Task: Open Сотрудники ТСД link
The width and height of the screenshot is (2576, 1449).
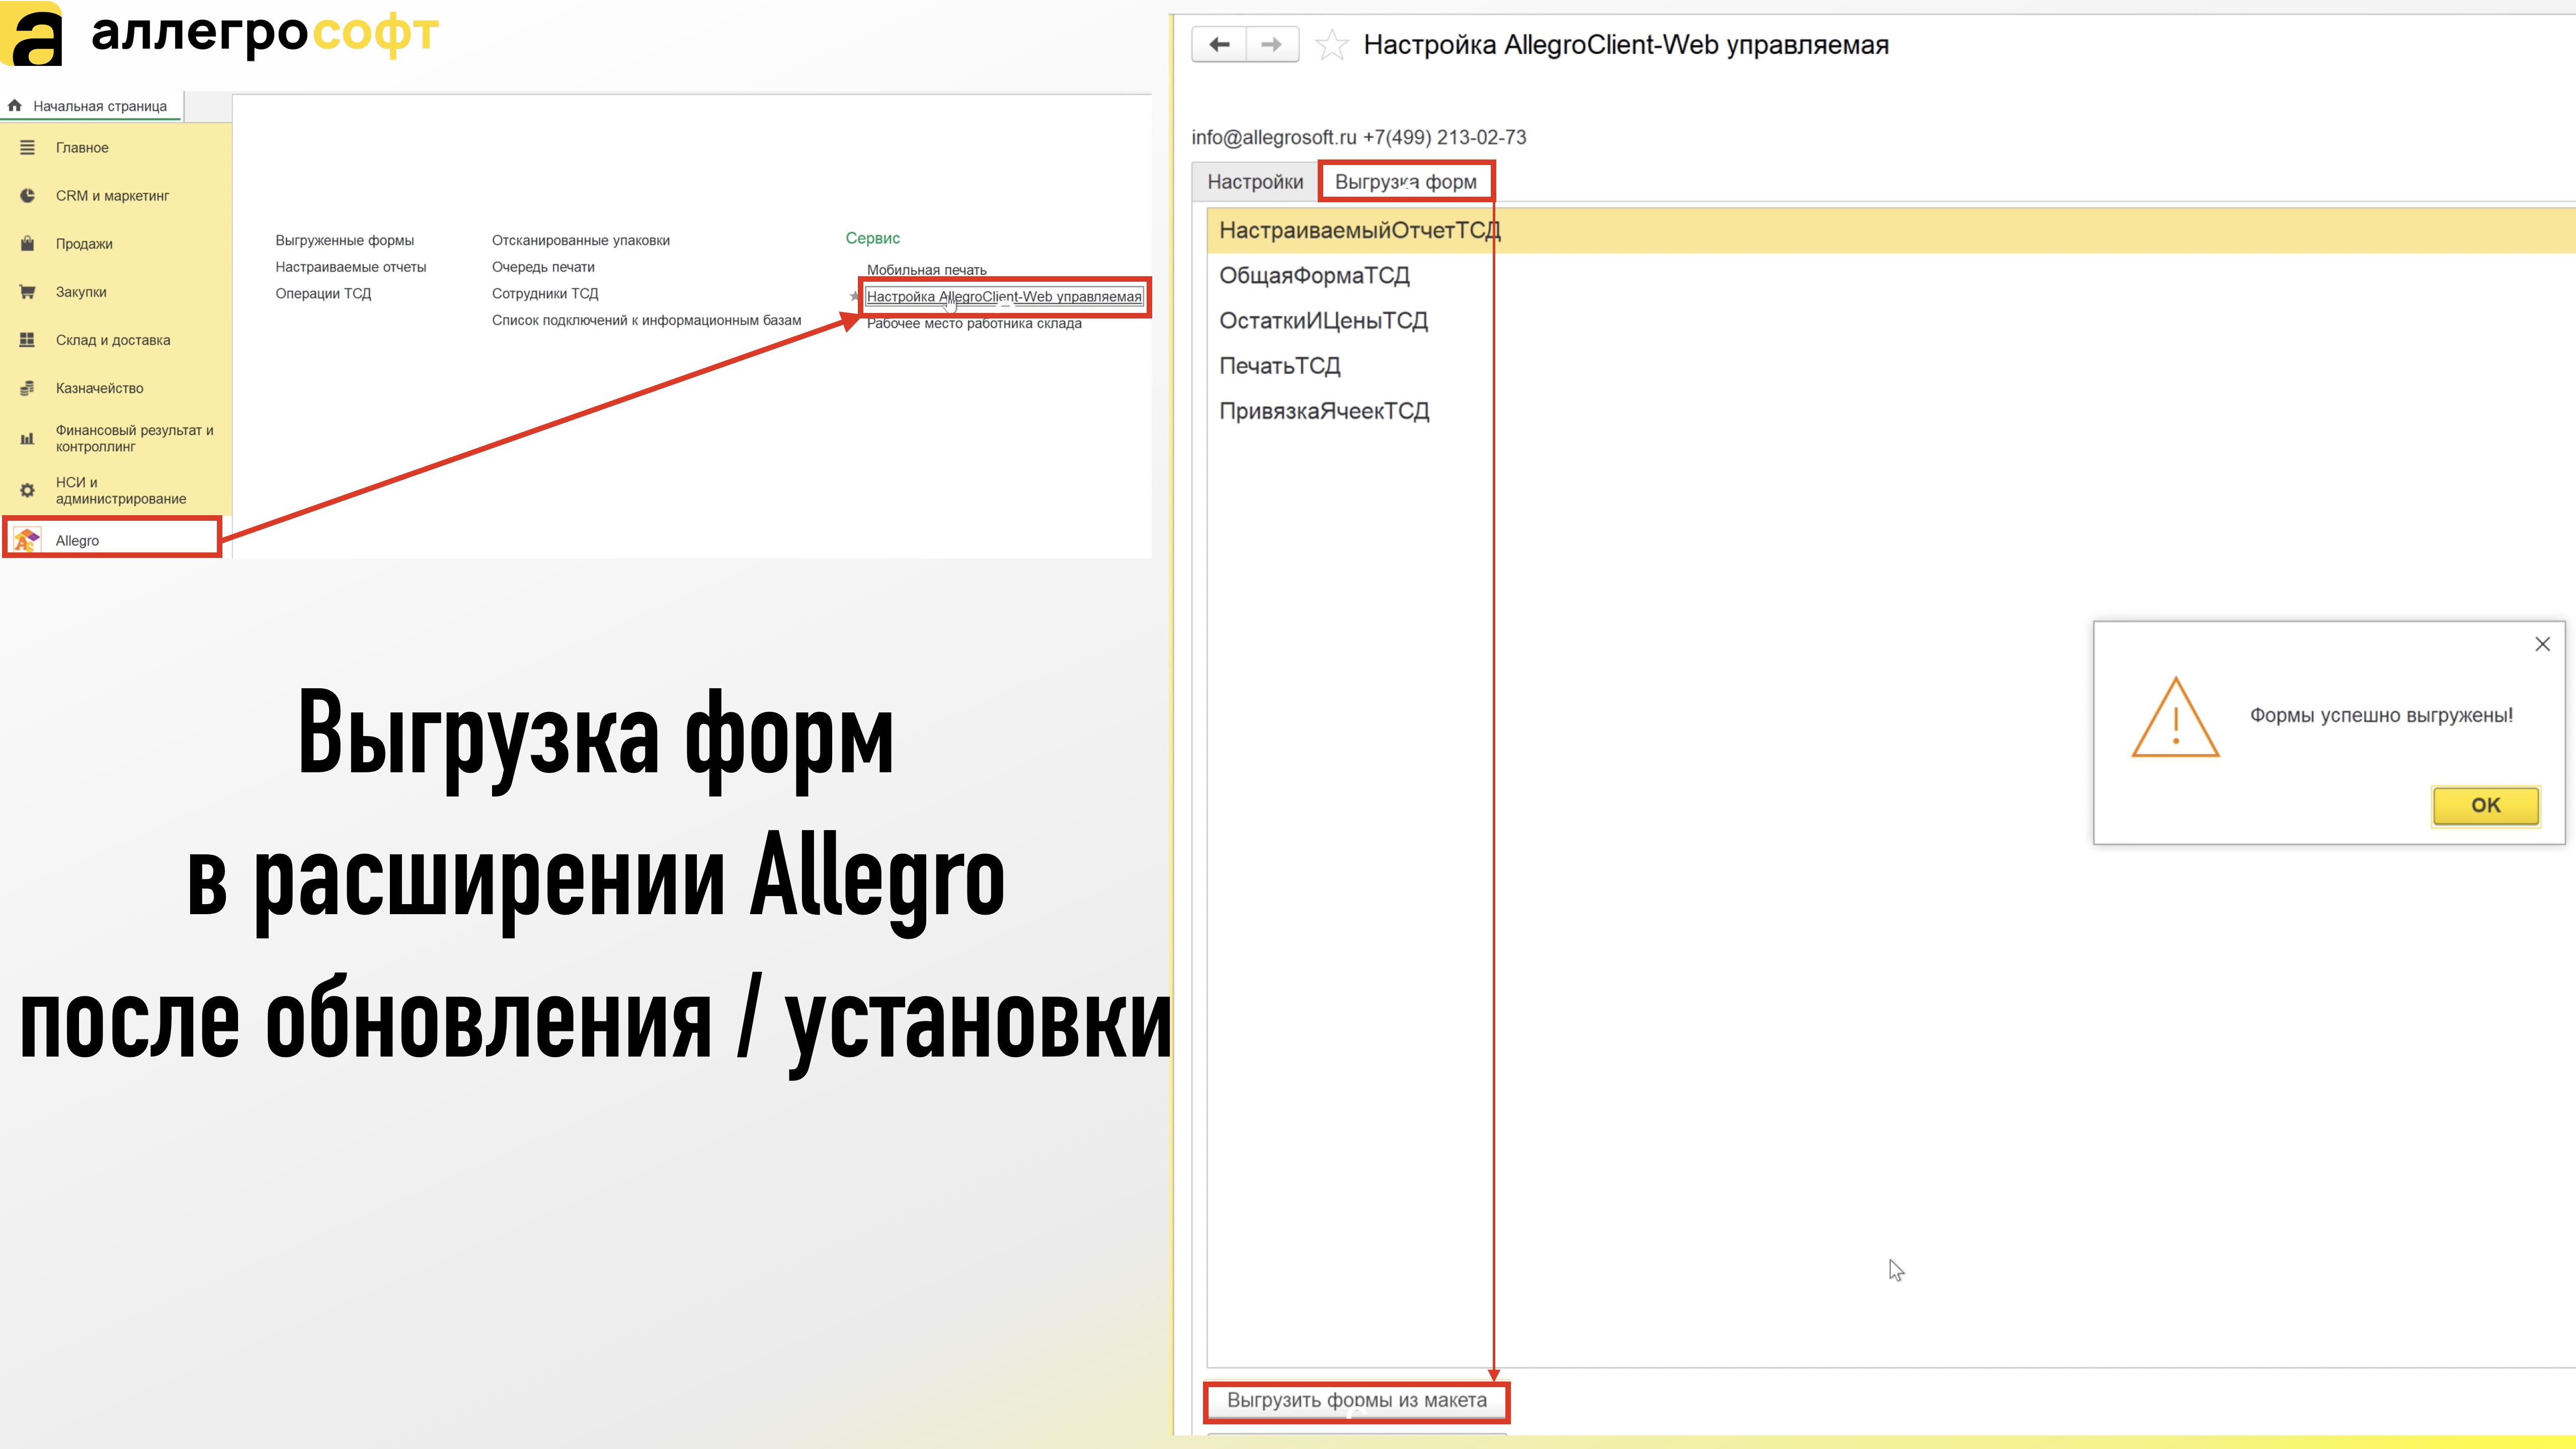Action: (x=545, y=294)
